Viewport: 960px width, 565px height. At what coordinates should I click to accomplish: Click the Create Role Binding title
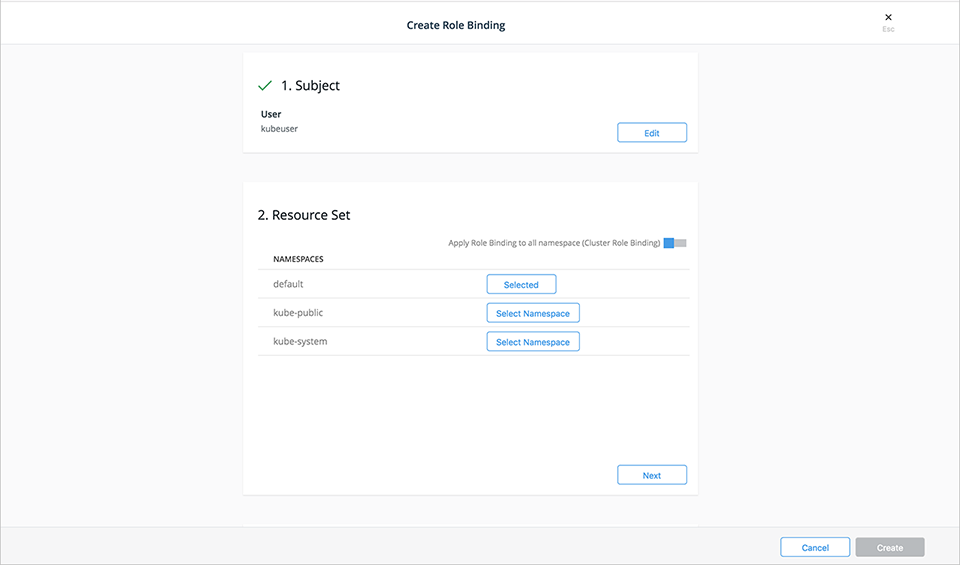click(x=456, y=25)
